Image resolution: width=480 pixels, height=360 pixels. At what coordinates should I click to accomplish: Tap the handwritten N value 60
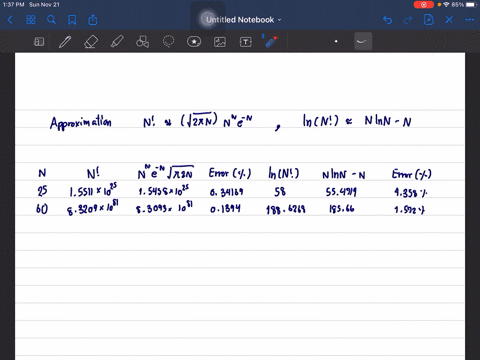[x=42, y=209]
